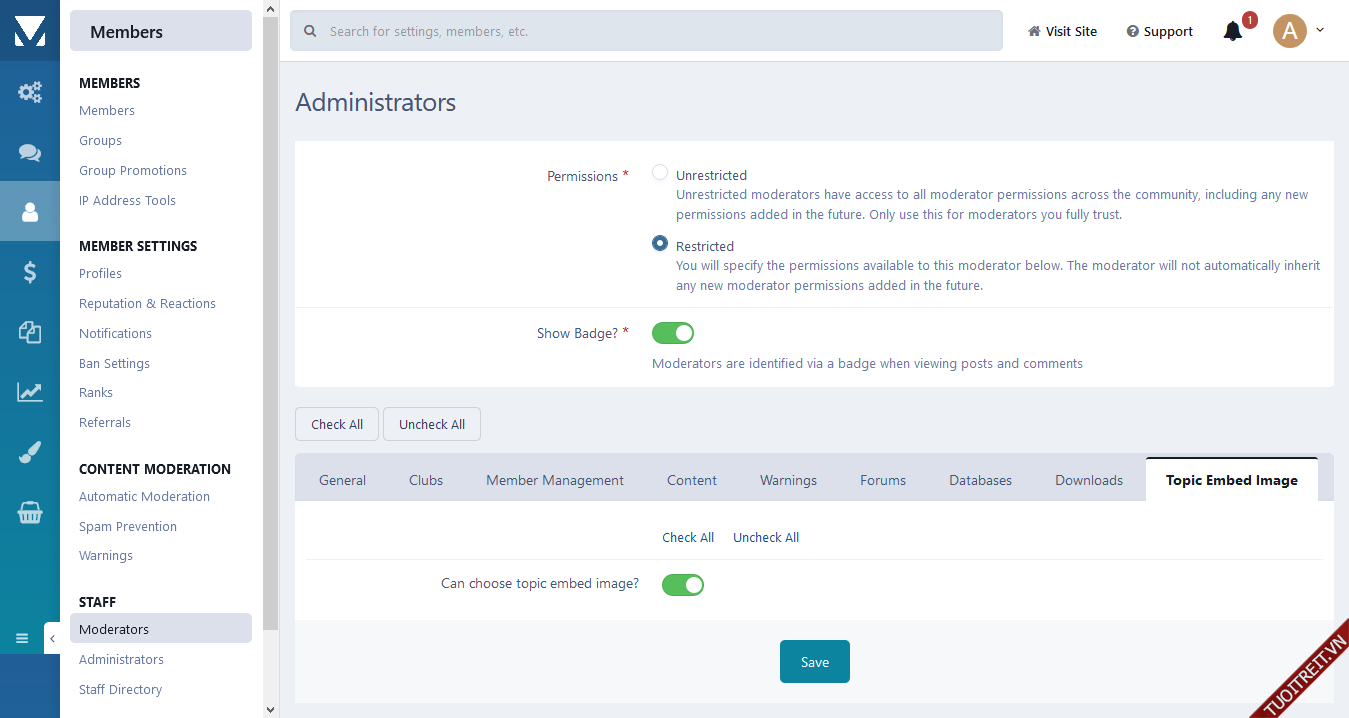Disable Can choose topic embed image toggle
This screenshot has width=1349, height=718.
click(683, 584)
